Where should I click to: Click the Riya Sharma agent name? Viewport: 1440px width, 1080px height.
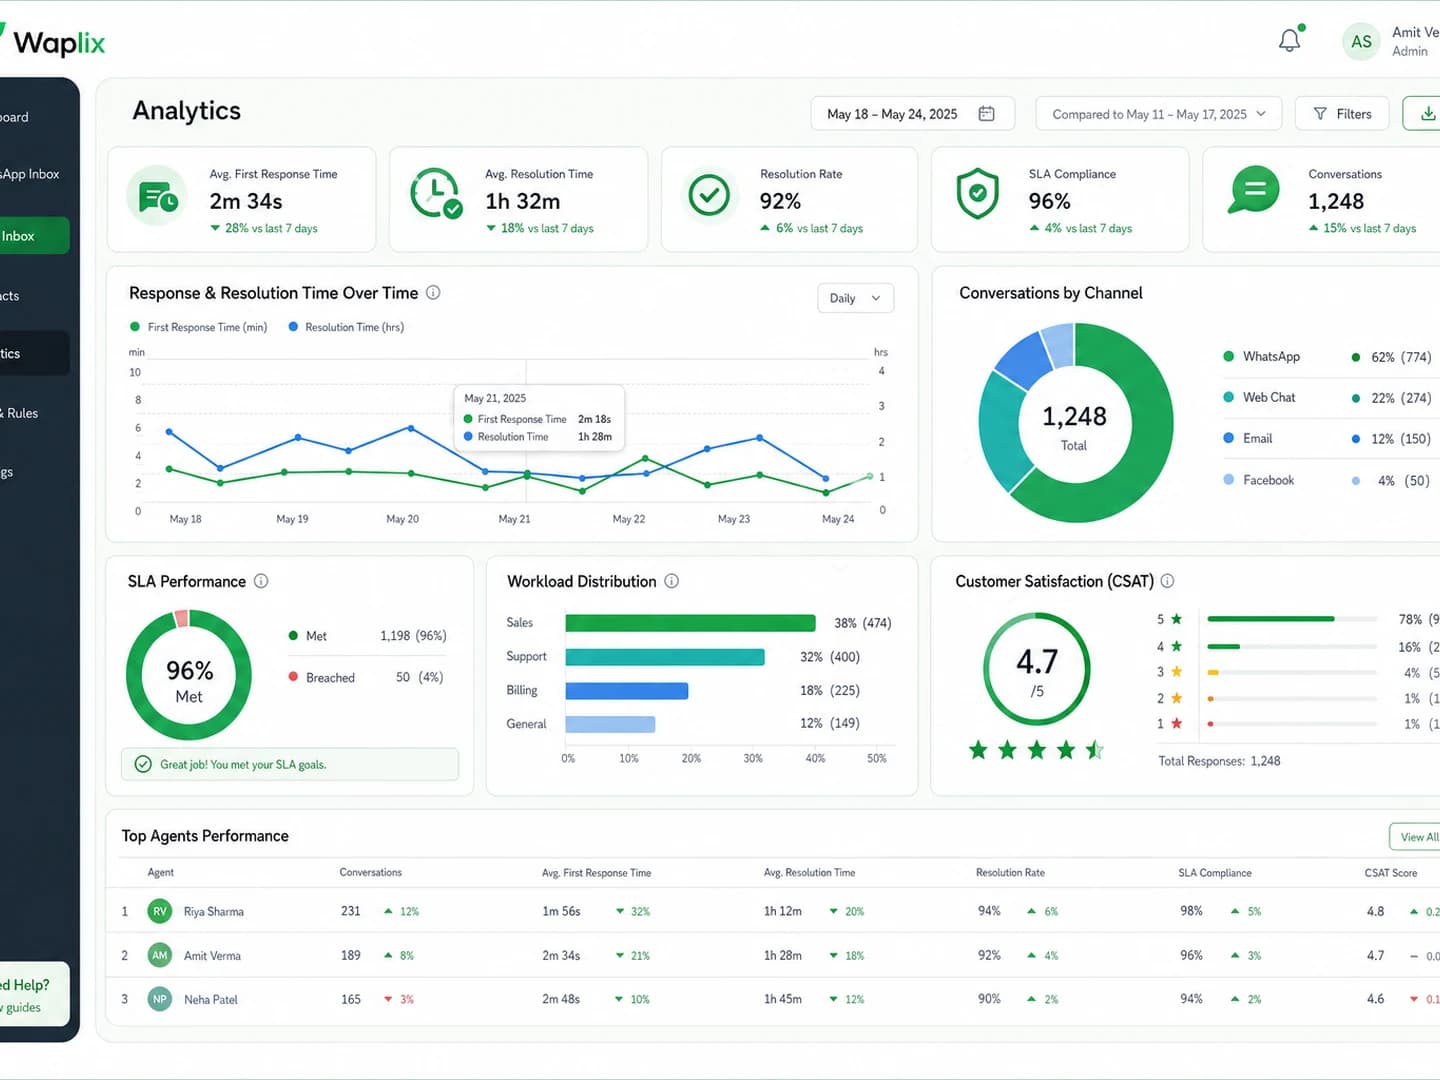(214, 911)
